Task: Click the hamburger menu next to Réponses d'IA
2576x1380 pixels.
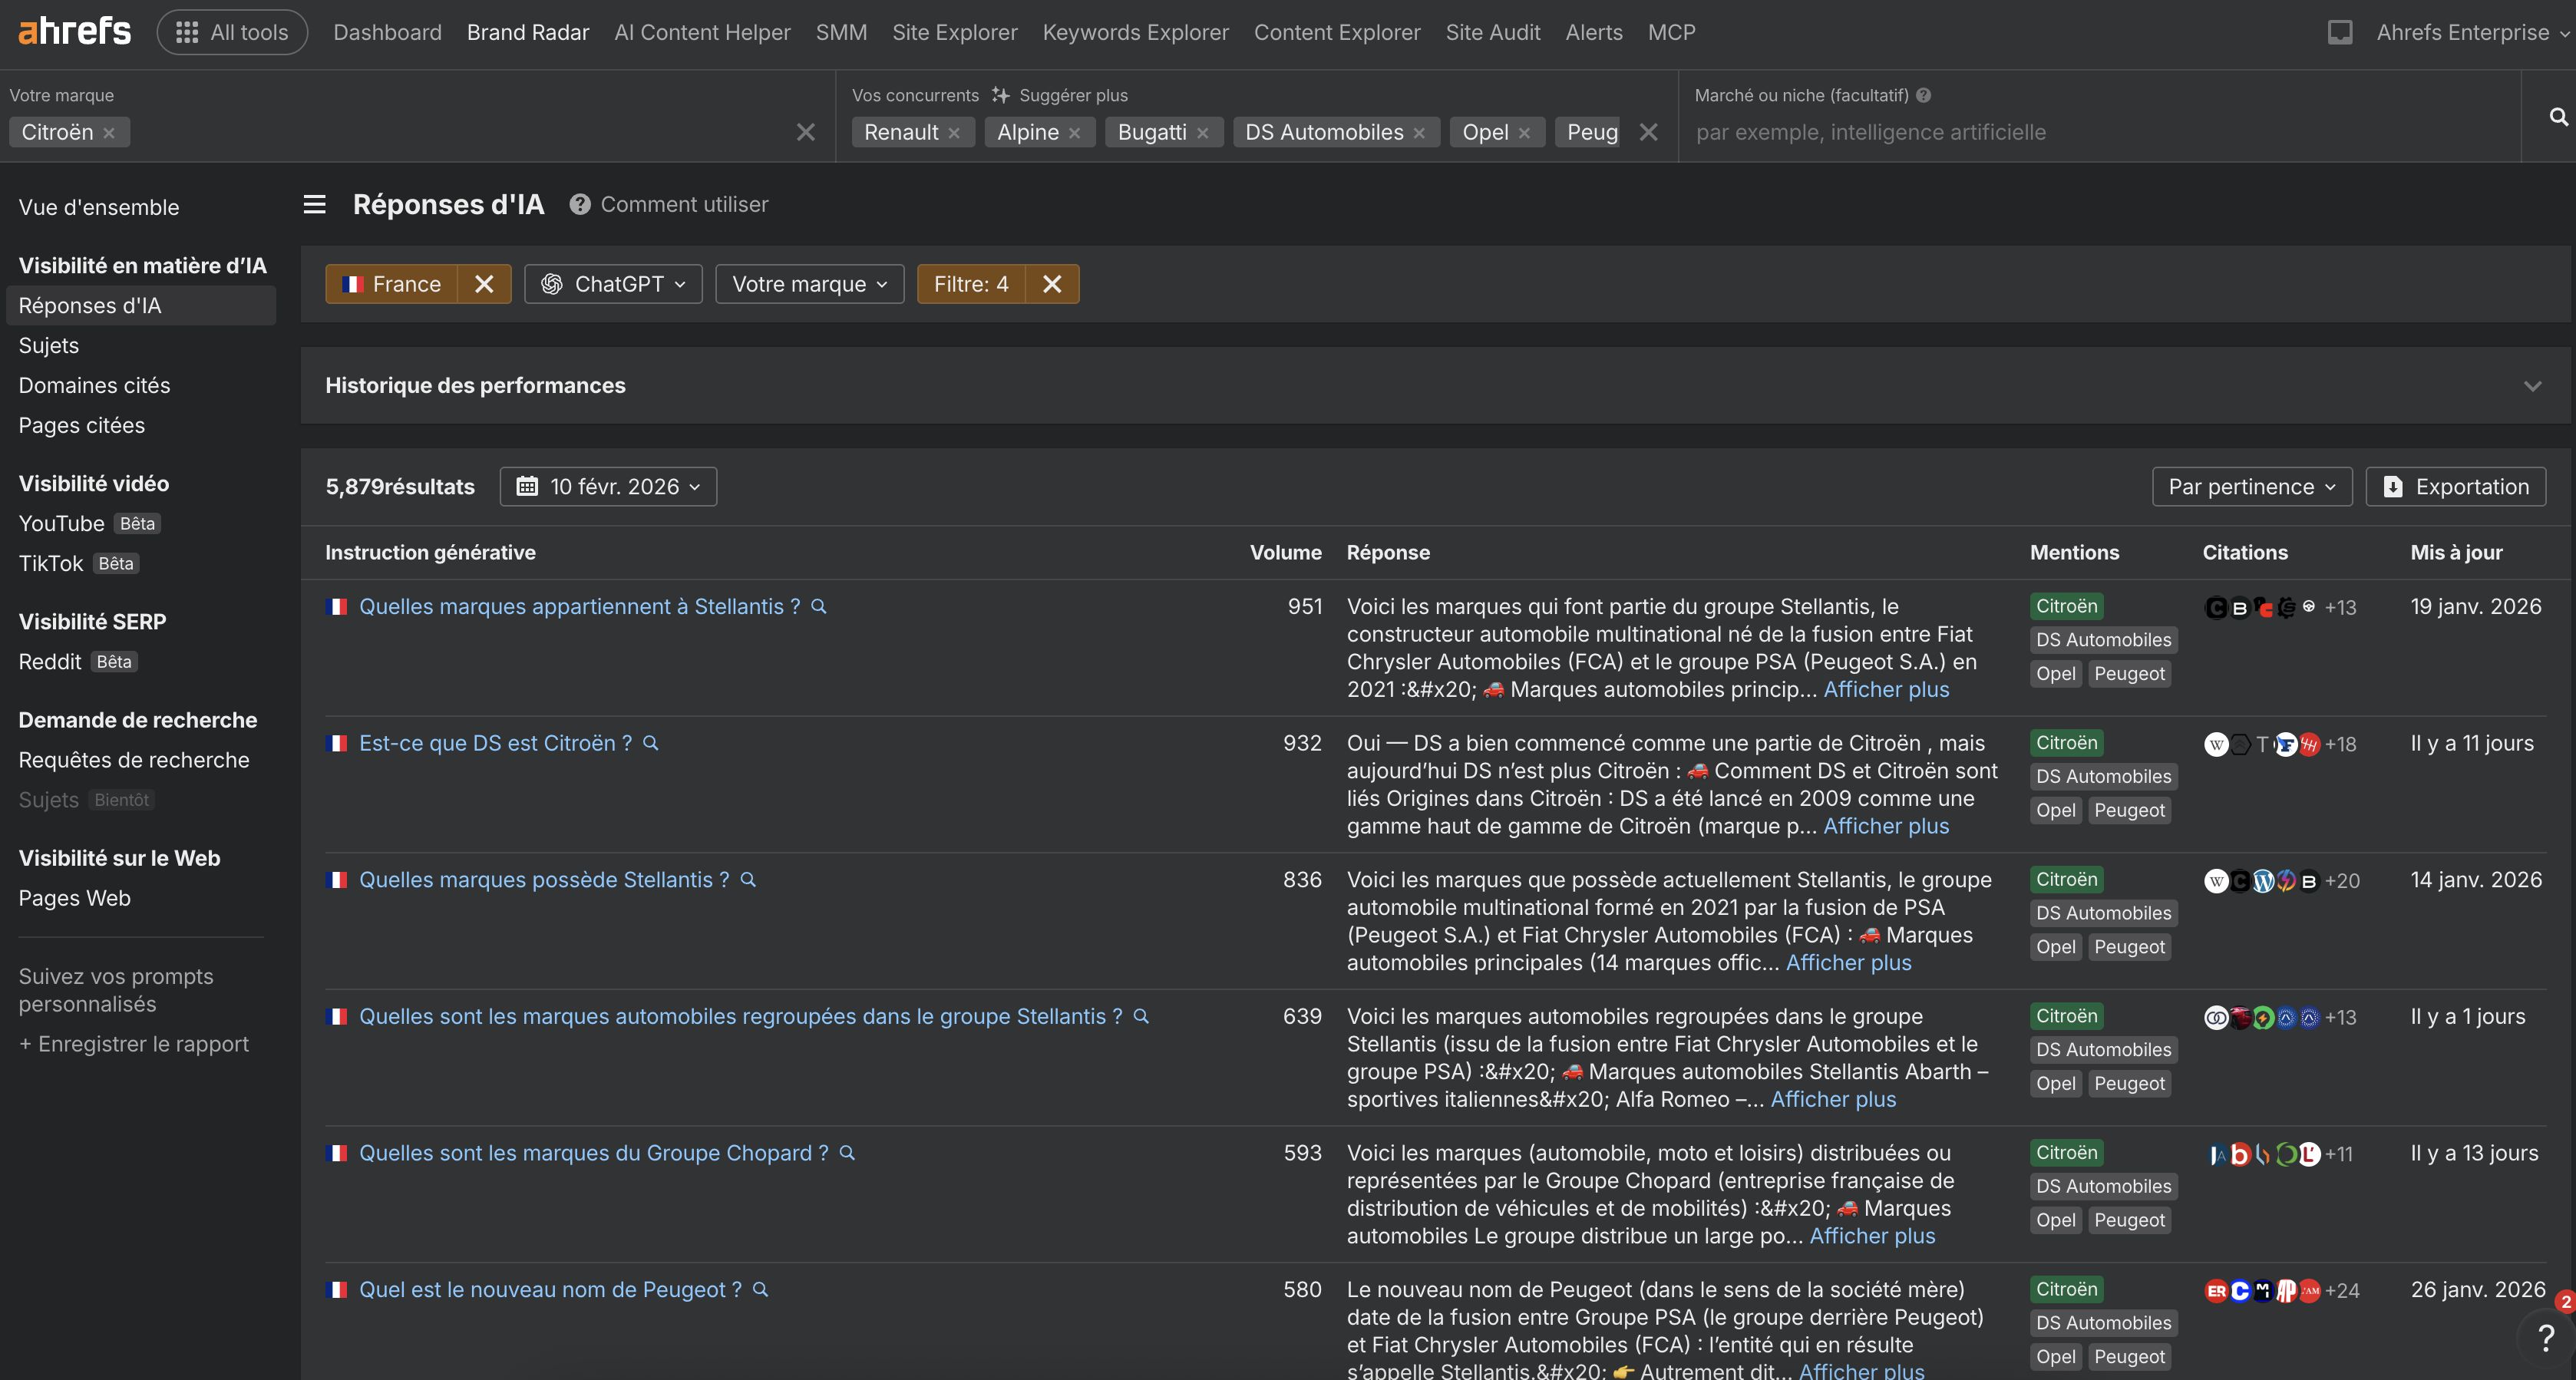Action: 314,203
